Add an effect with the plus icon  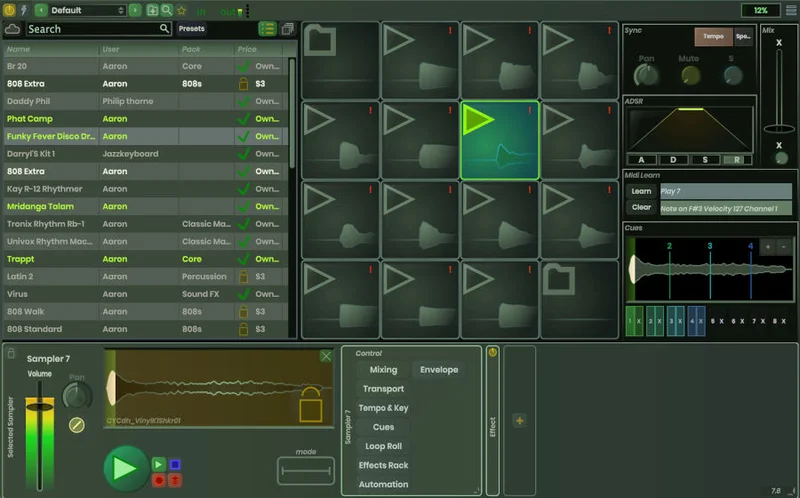coord(519,421)
